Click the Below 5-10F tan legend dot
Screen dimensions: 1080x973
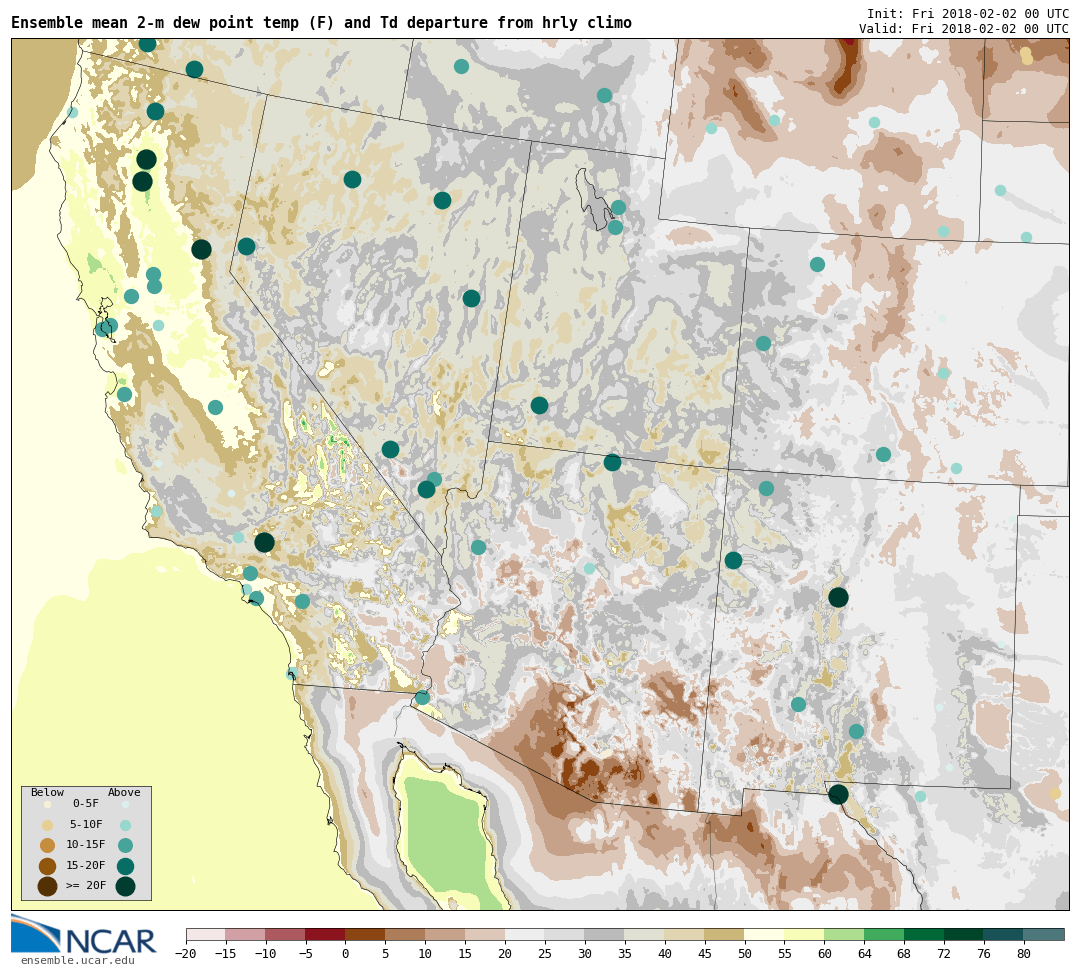coord(48,825)
